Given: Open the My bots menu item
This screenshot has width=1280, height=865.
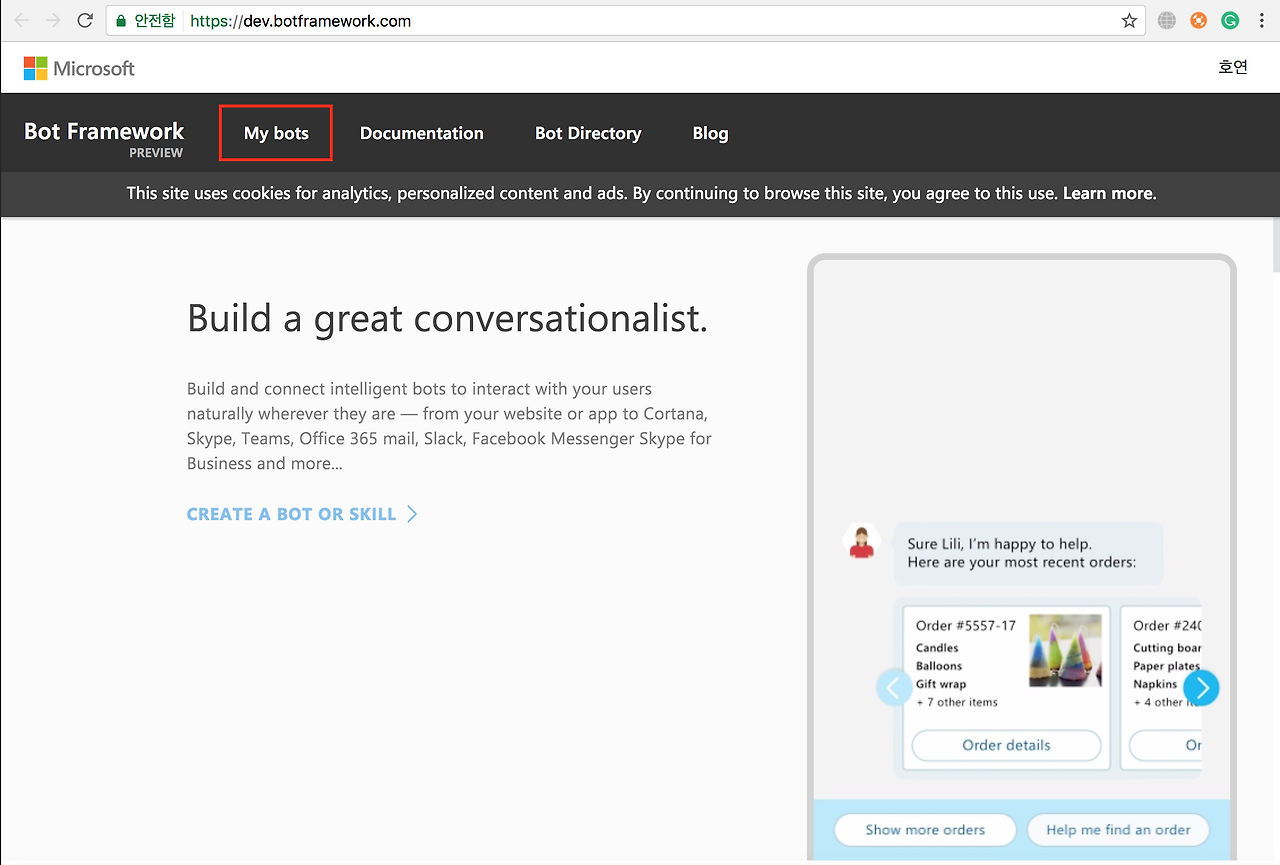Looking at the screenshot, I should (276, 133).
